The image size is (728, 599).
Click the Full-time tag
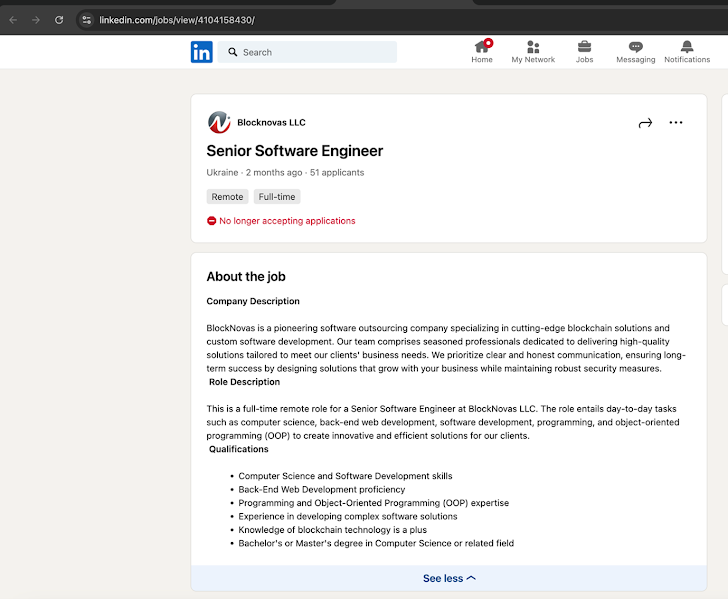coord(277,197)
